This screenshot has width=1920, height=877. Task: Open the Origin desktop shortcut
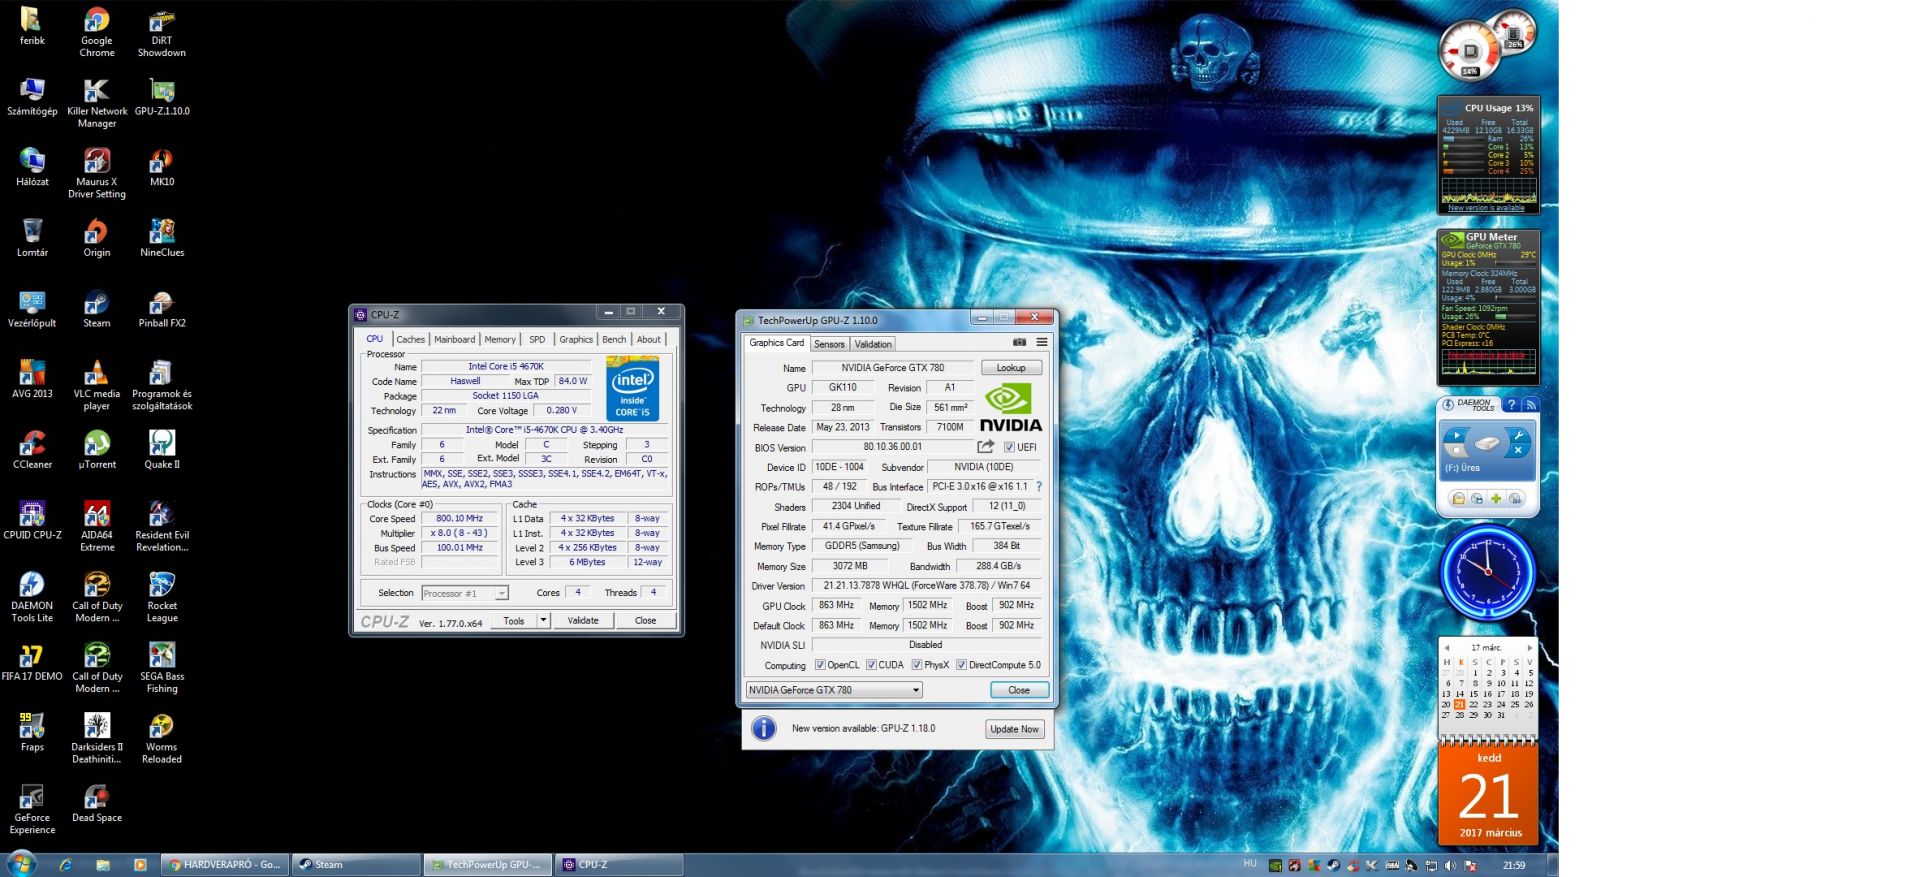[97, 239]
